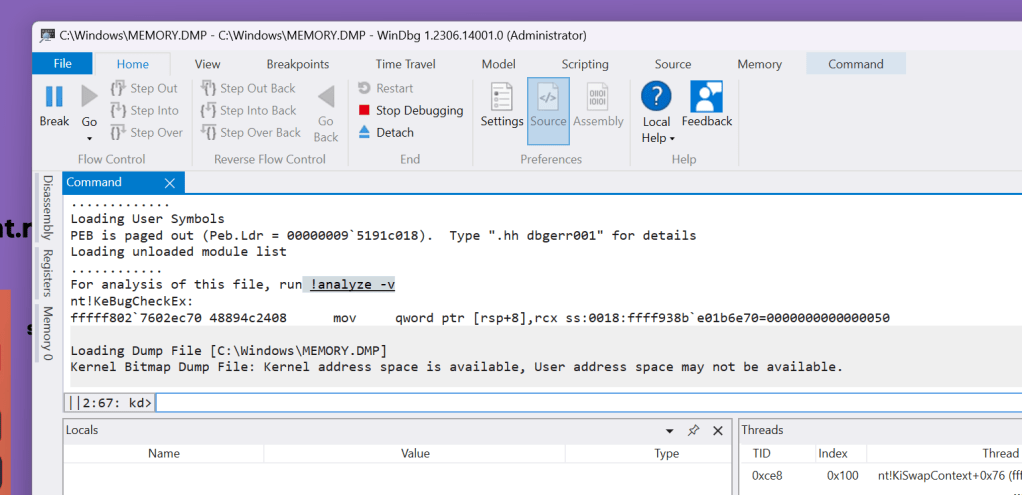1022x495 pixels.
Task: Click the 'Kernel Bitmap Dump File' line
Action: [456, 367]
